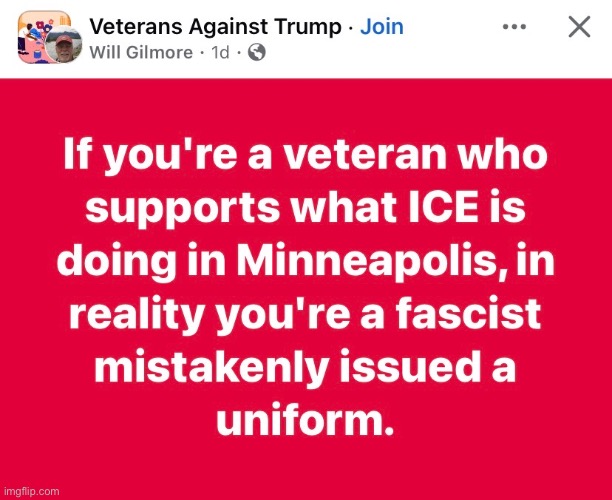Click the word ICE in the post
Viewport: 612px width, 500px height.
click(443, 206)
